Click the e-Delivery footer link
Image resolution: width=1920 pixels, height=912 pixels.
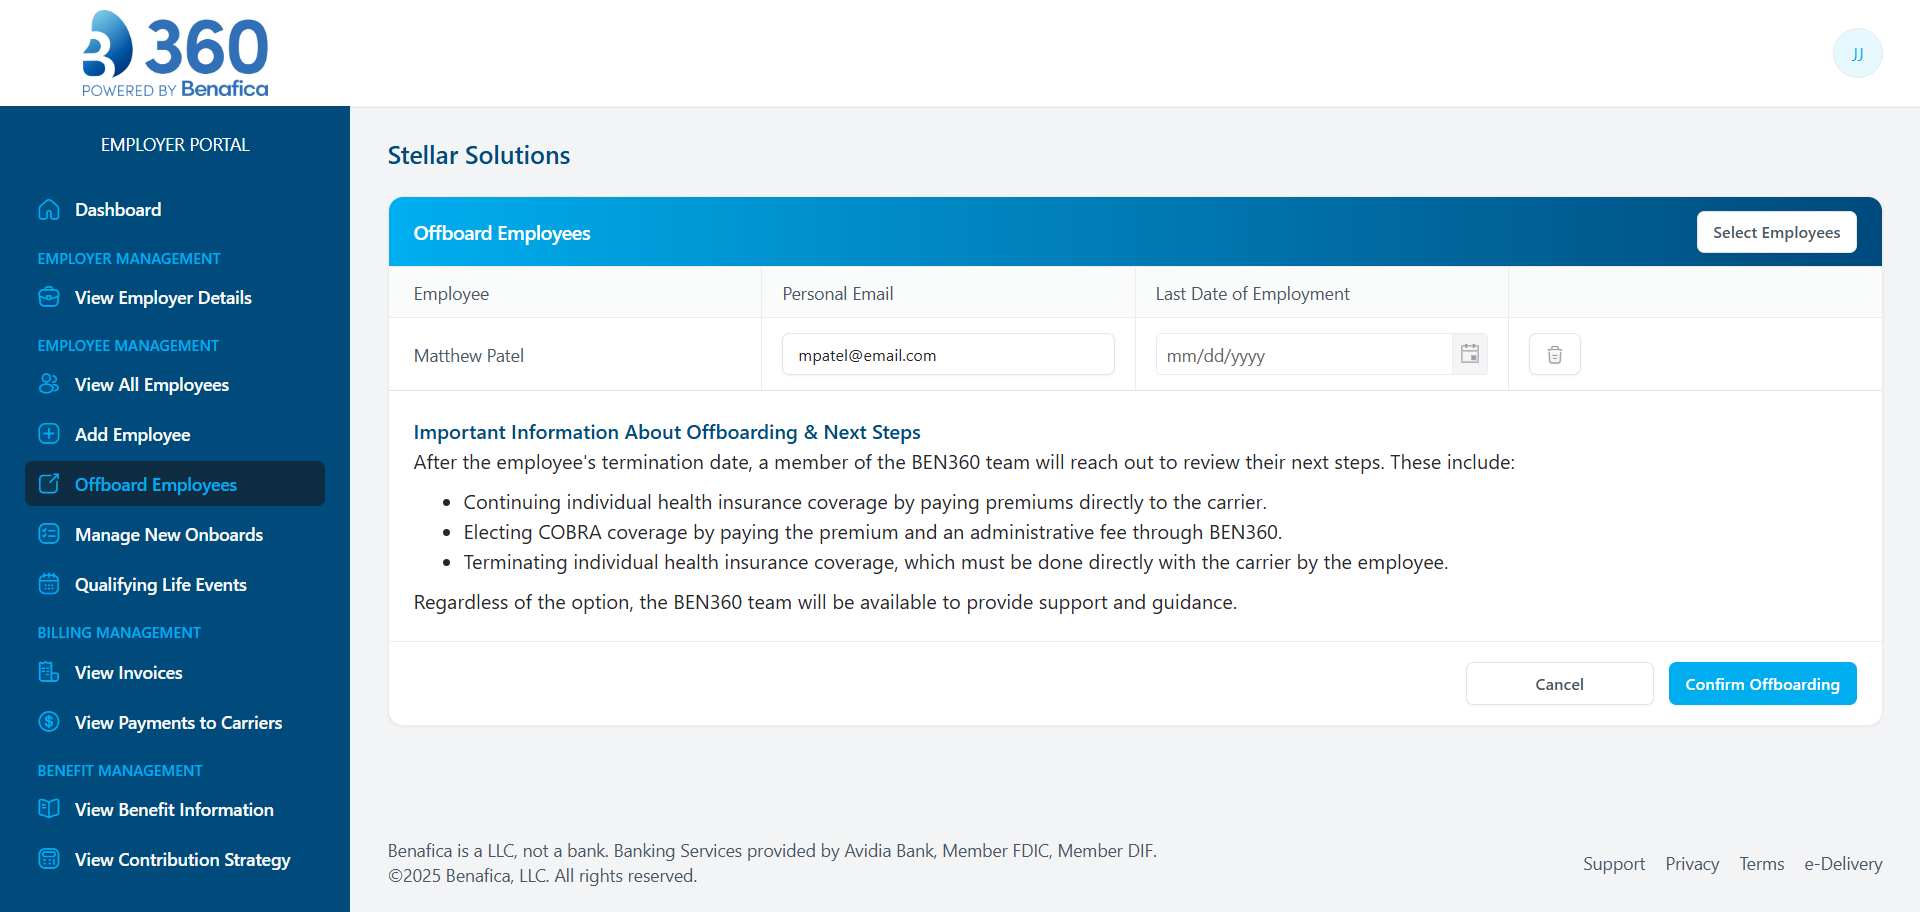tap(1843, 863)
